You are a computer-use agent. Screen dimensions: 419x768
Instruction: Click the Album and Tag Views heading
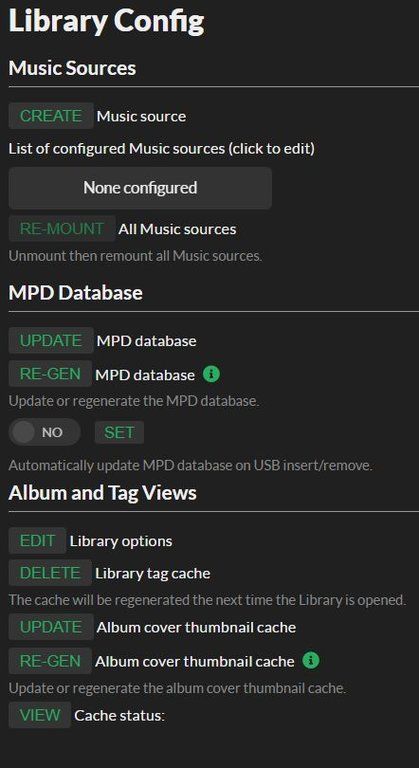pyautogui.click(x=102, y=493)
